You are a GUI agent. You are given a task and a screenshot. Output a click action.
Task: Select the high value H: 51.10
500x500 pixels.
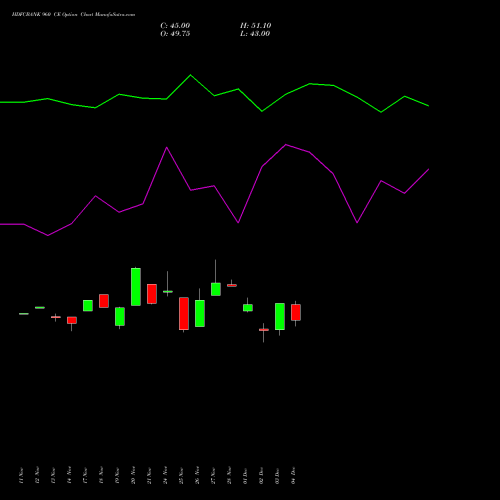(255, 26)
